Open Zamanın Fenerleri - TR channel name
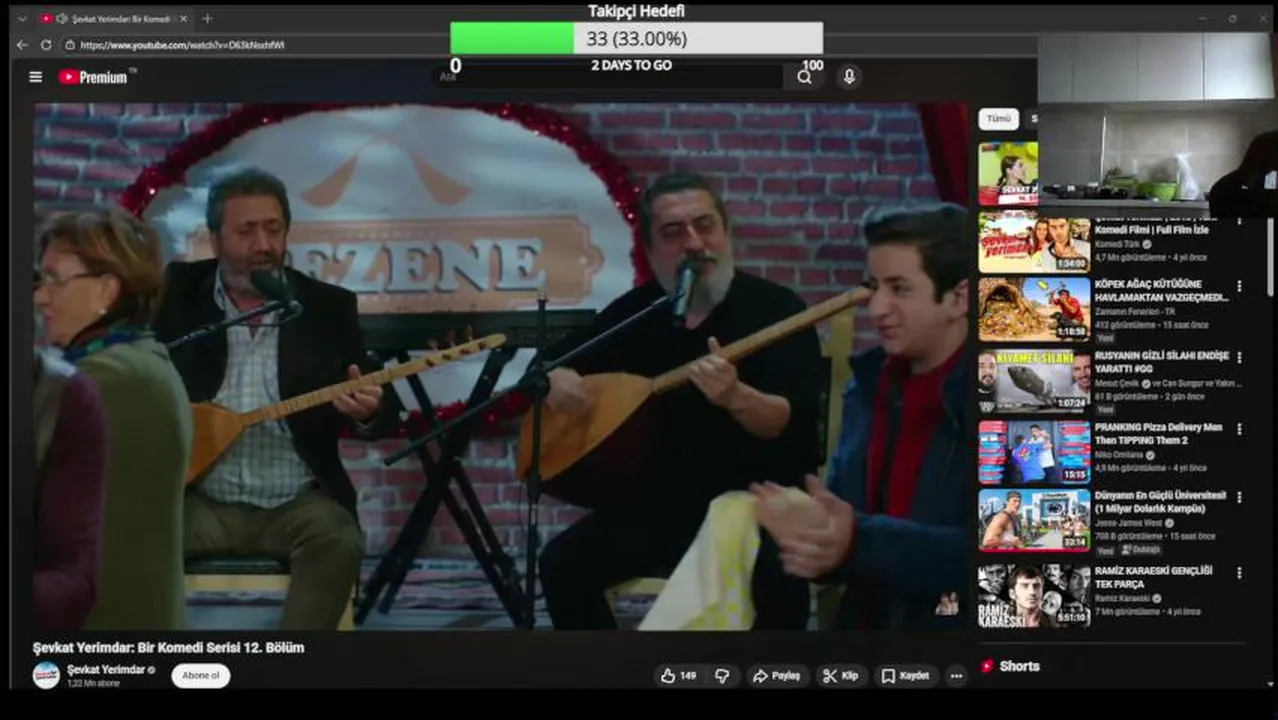The height and width of the screenshot is (720, 1278). point(1137,313)
